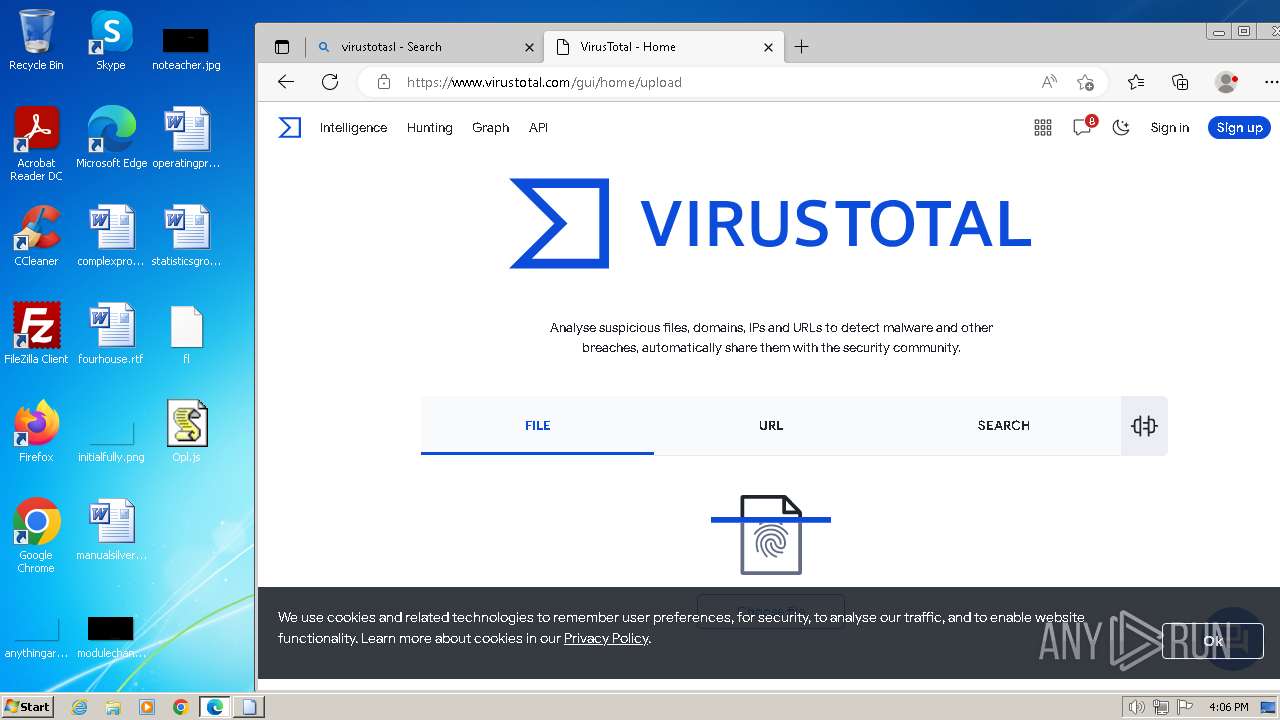Screen dimensions: 1280x720
Task: Open VirusTotal notifications with badge
Action: (1083, 126)
